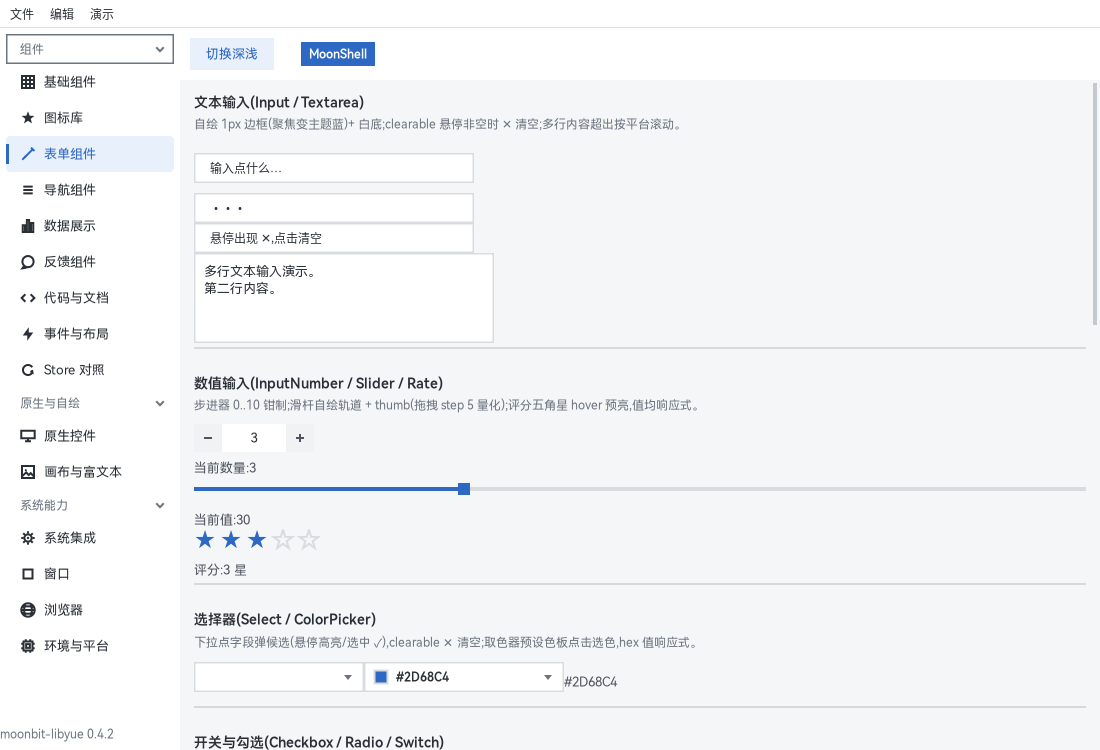This screenshot has width=1100, height=750.
Task: Decrease the number with the minus button
Action: coord(208,438)
